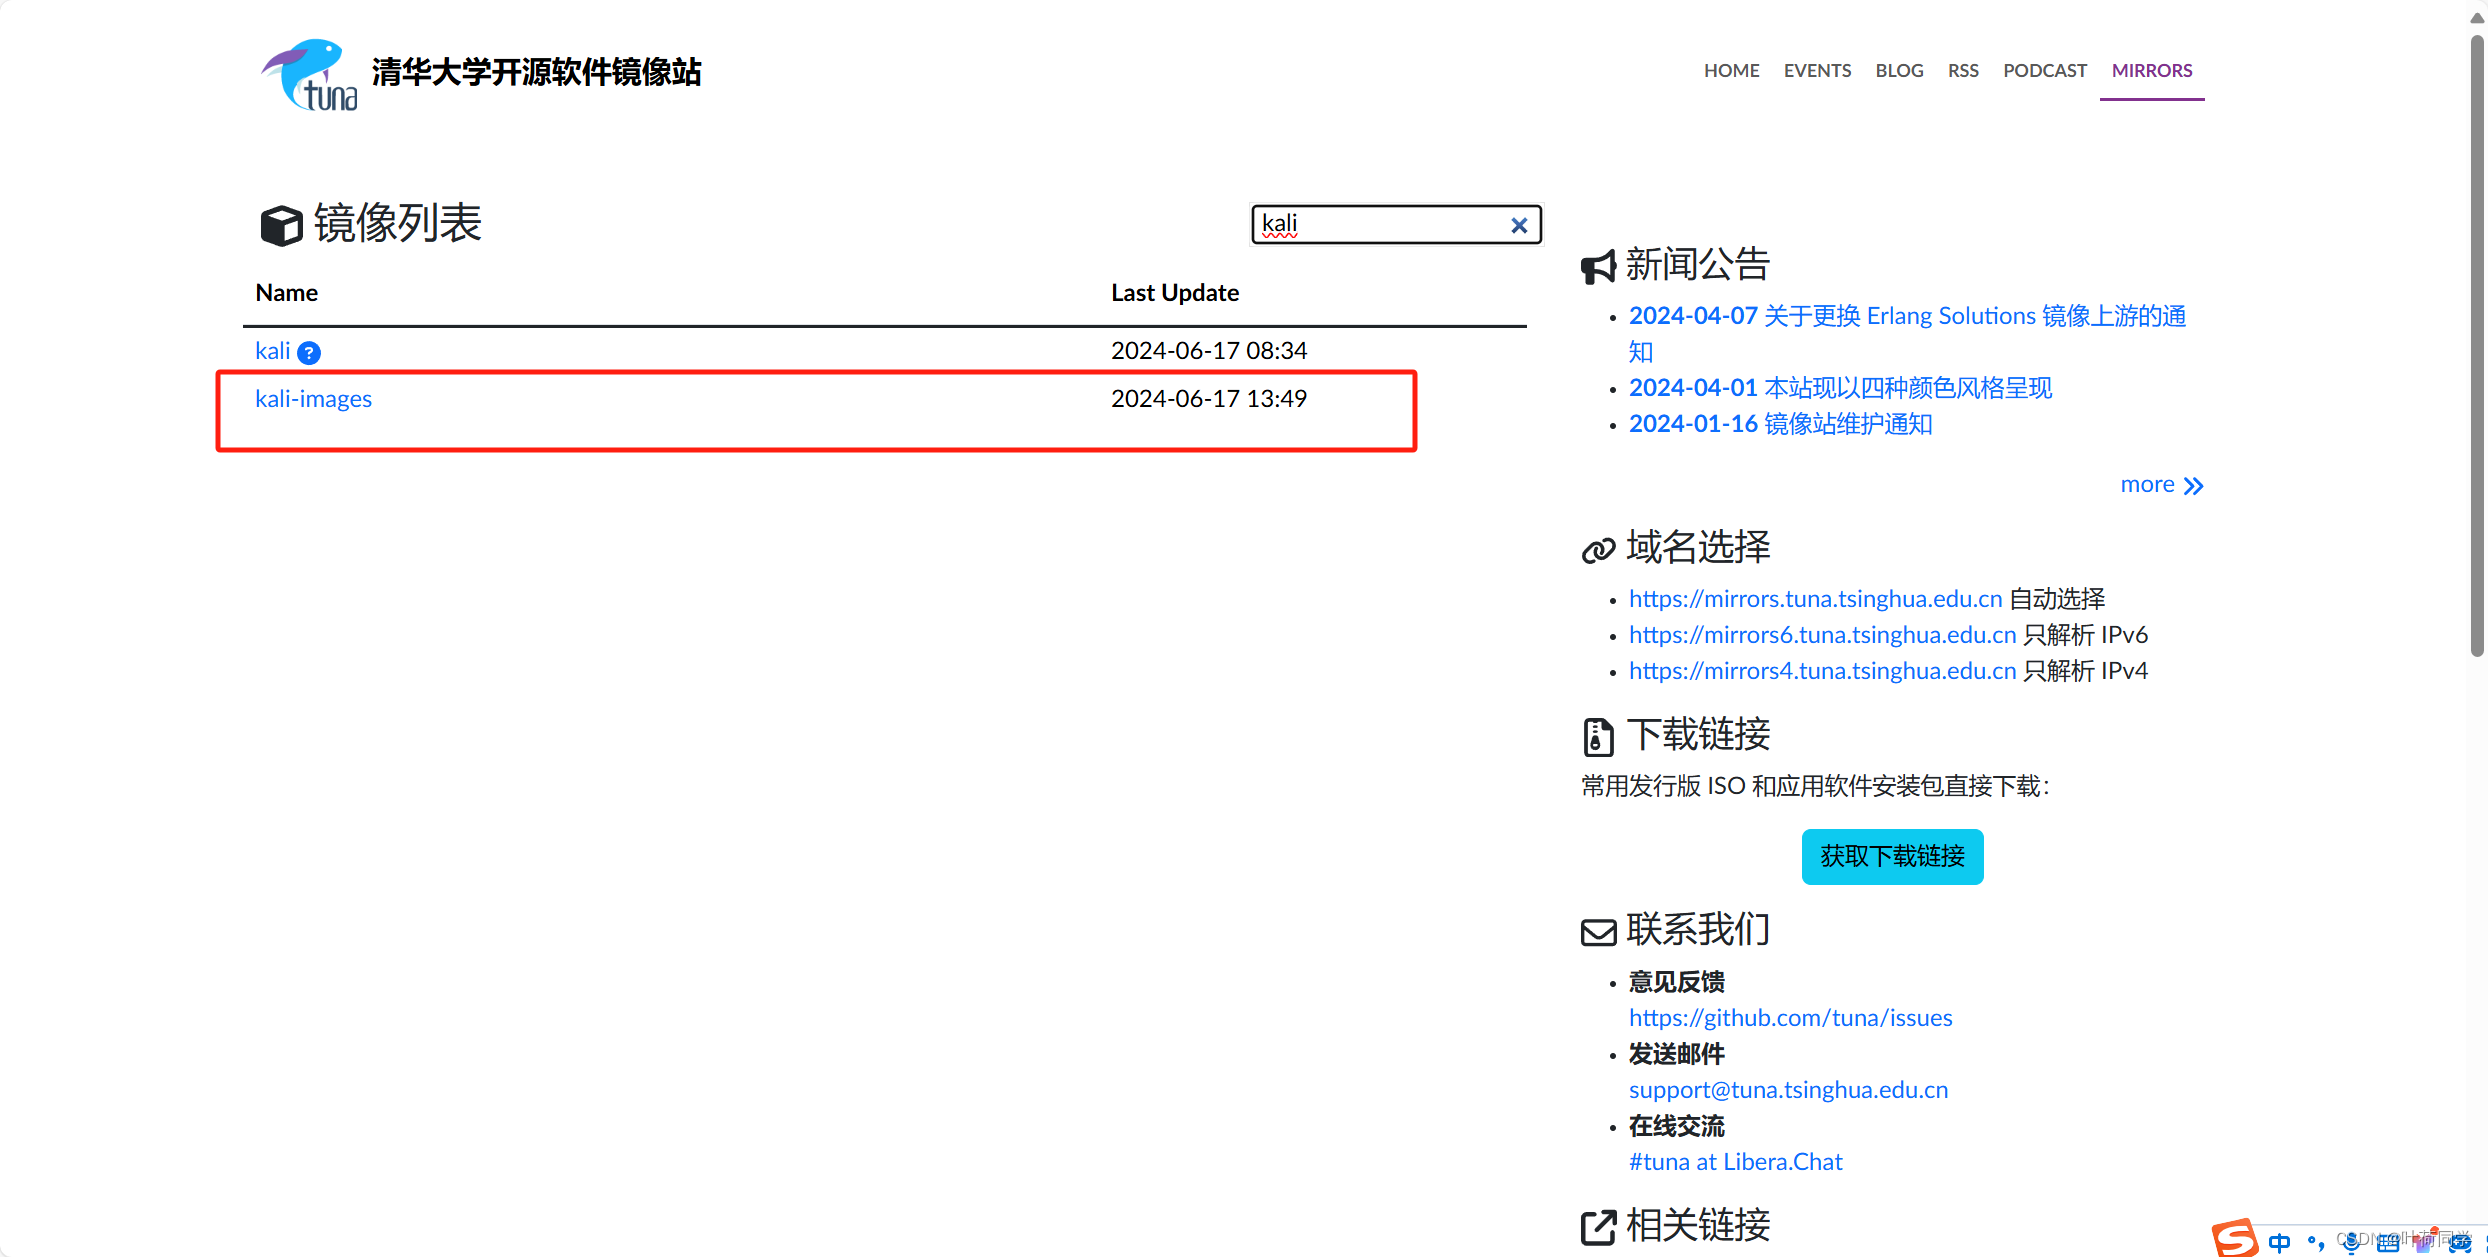Click the page vertical scrollbar thumb
2488x1257 pixels.
(x=2477, y=345)
